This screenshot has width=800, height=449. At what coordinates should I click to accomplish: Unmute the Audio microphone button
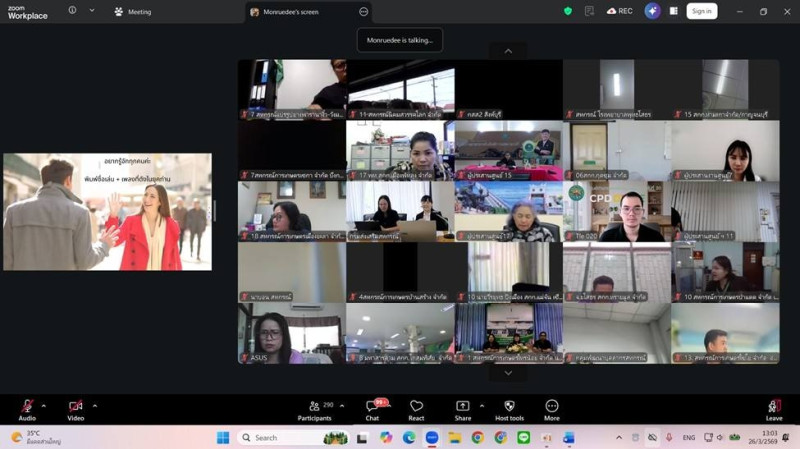click(27, 406)
